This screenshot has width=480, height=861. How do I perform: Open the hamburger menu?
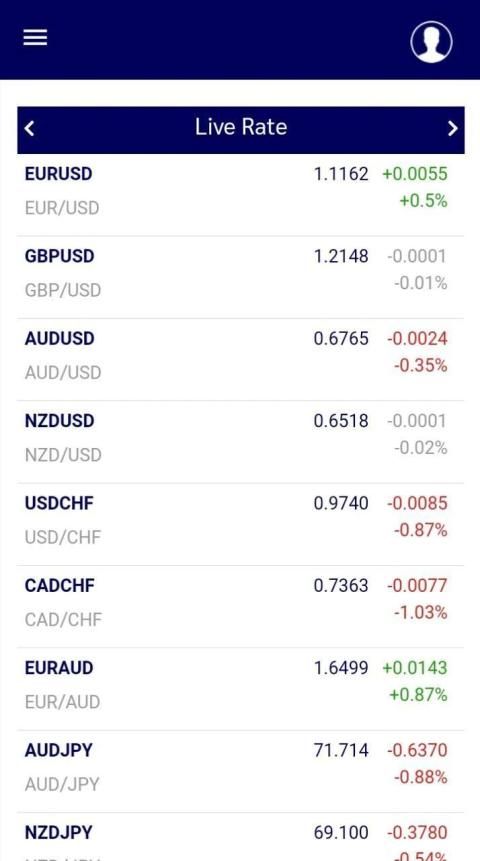(x=35, y=38)
